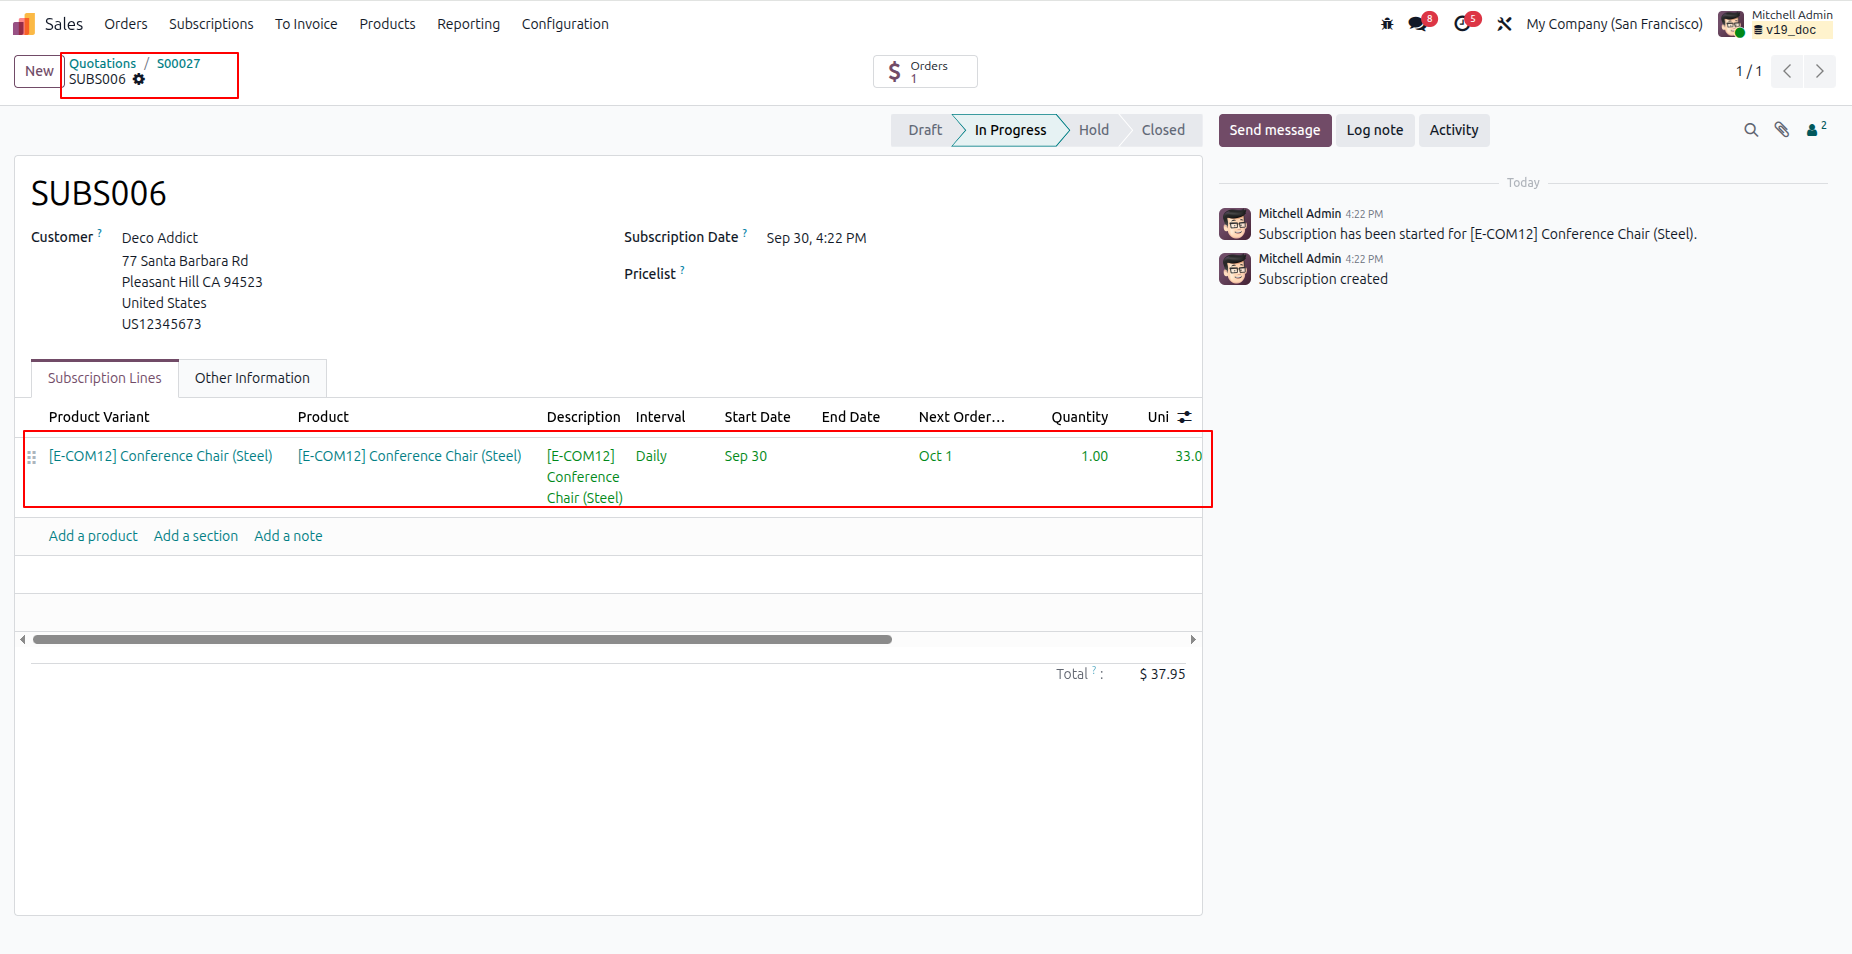Click the Log note button
The image size is (1852, 954).
(x=1375, y=130)
